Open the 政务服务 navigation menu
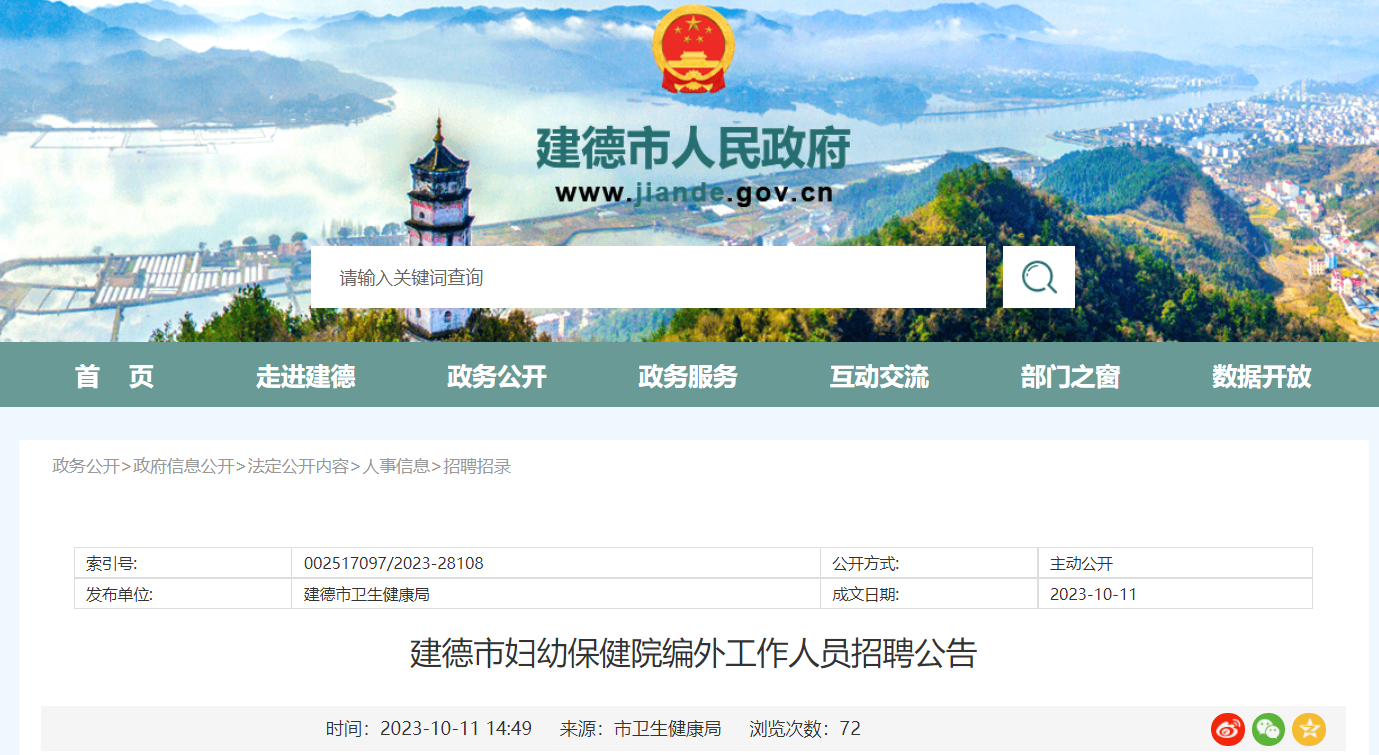This screenshot has width=1379, height=755. tap(688, 376)
